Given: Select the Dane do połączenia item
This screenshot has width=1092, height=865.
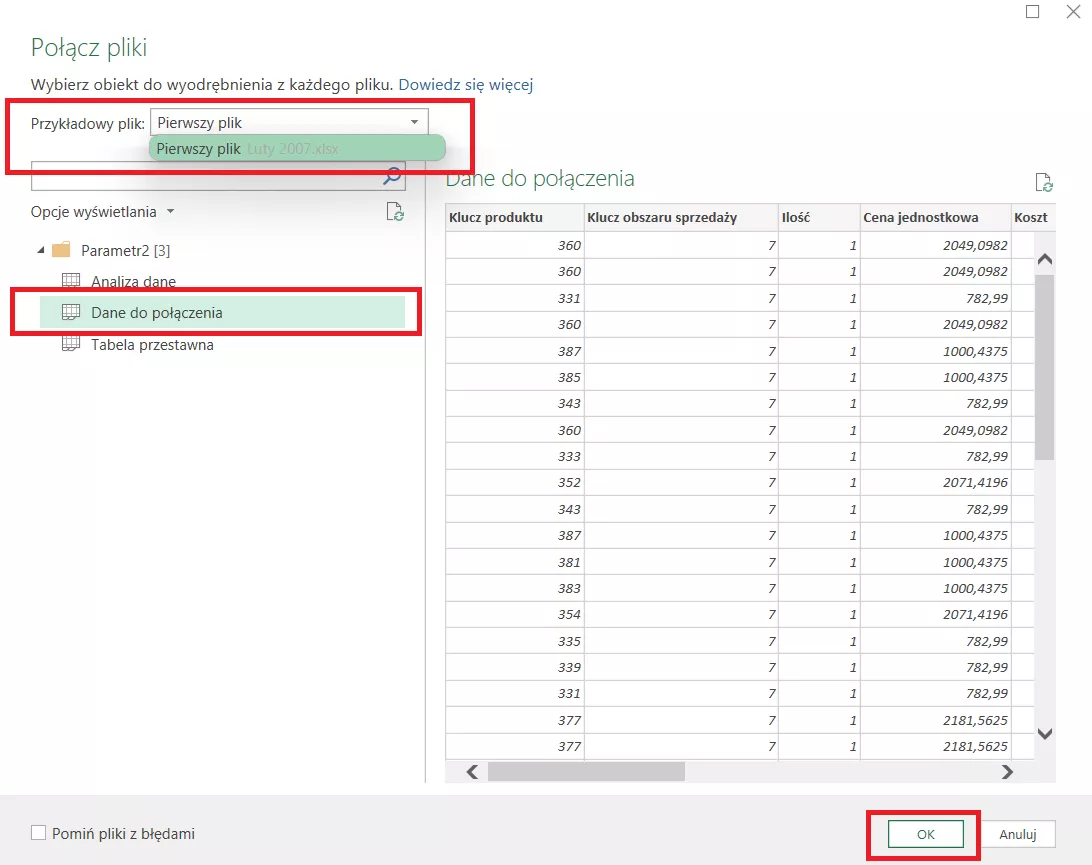Looking at the screenshot, I should coord(156,313).
